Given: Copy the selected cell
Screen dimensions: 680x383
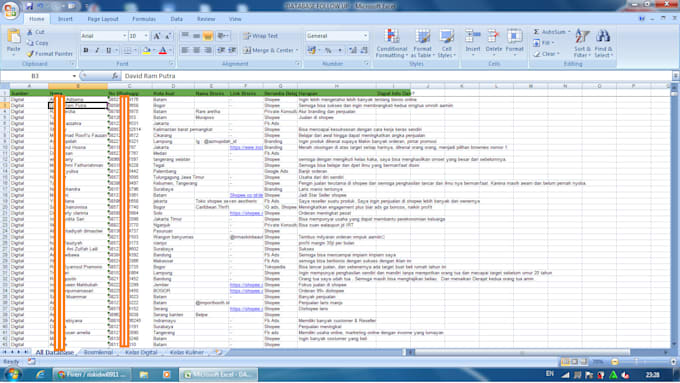Looking at the screenshot, I should point(37,43).
